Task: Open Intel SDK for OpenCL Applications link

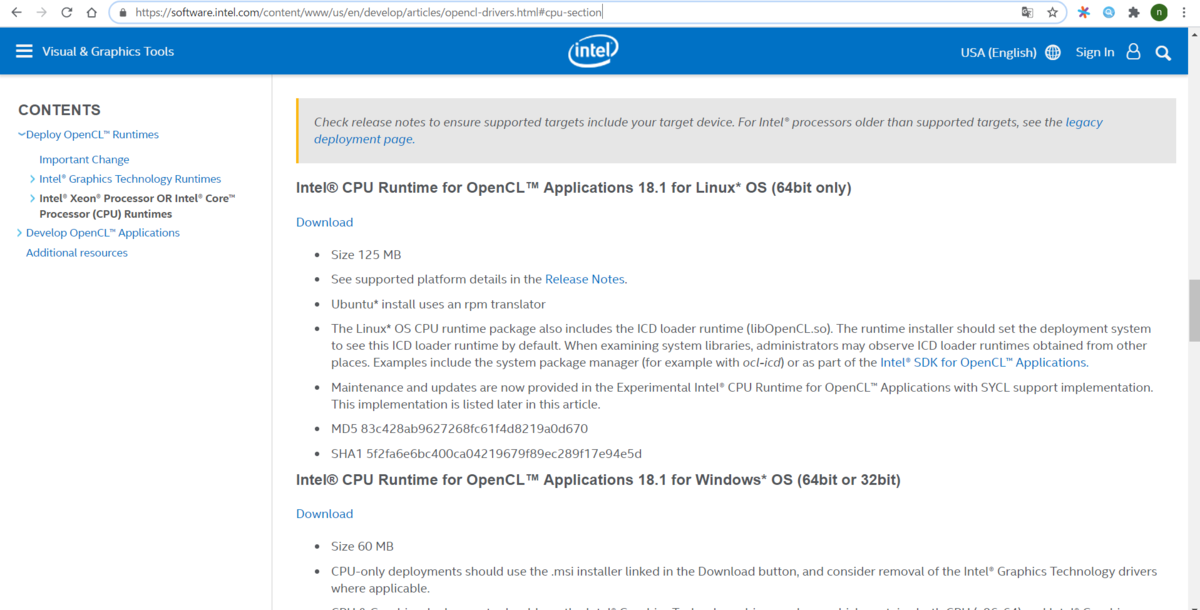Action: 983,362
